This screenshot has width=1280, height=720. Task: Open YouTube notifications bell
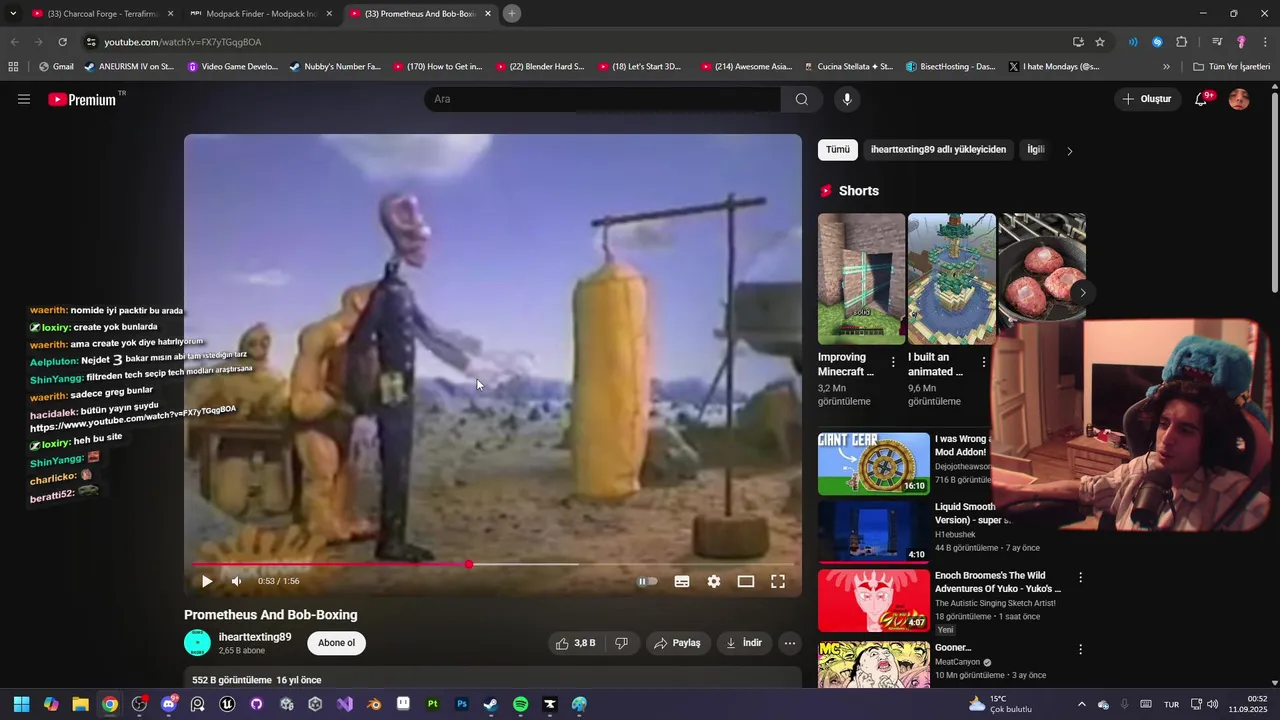[1201, 99]
